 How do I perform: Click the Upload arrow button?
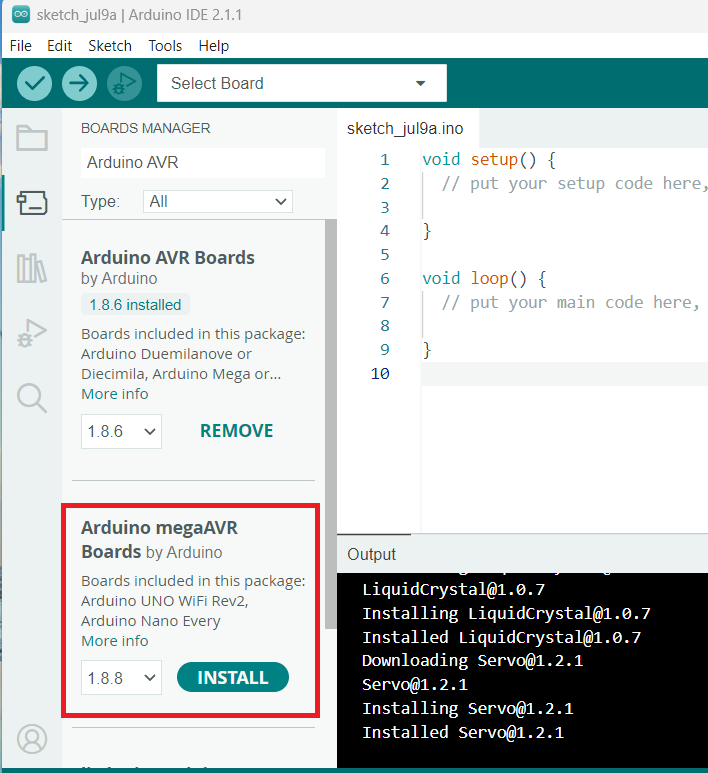tap(79, 83)
